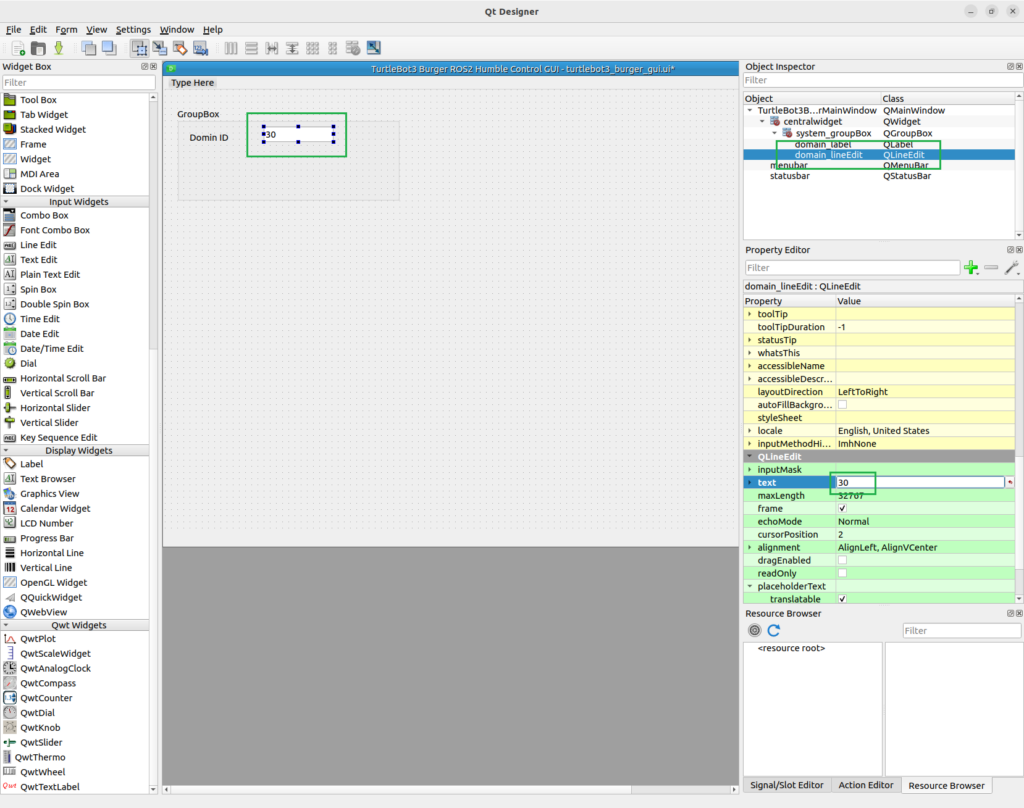Select the Domin ID label on the form
The height and width of the screenshot is (808, 1024).
point(209,137)
